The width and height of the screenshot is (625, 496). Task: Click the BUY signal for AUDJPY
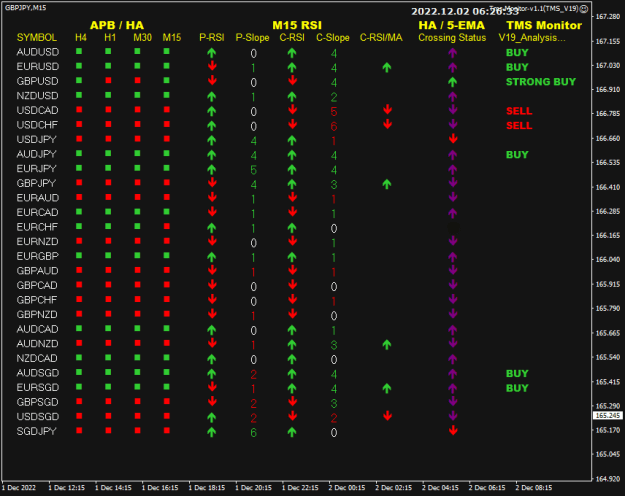[517, 155]
